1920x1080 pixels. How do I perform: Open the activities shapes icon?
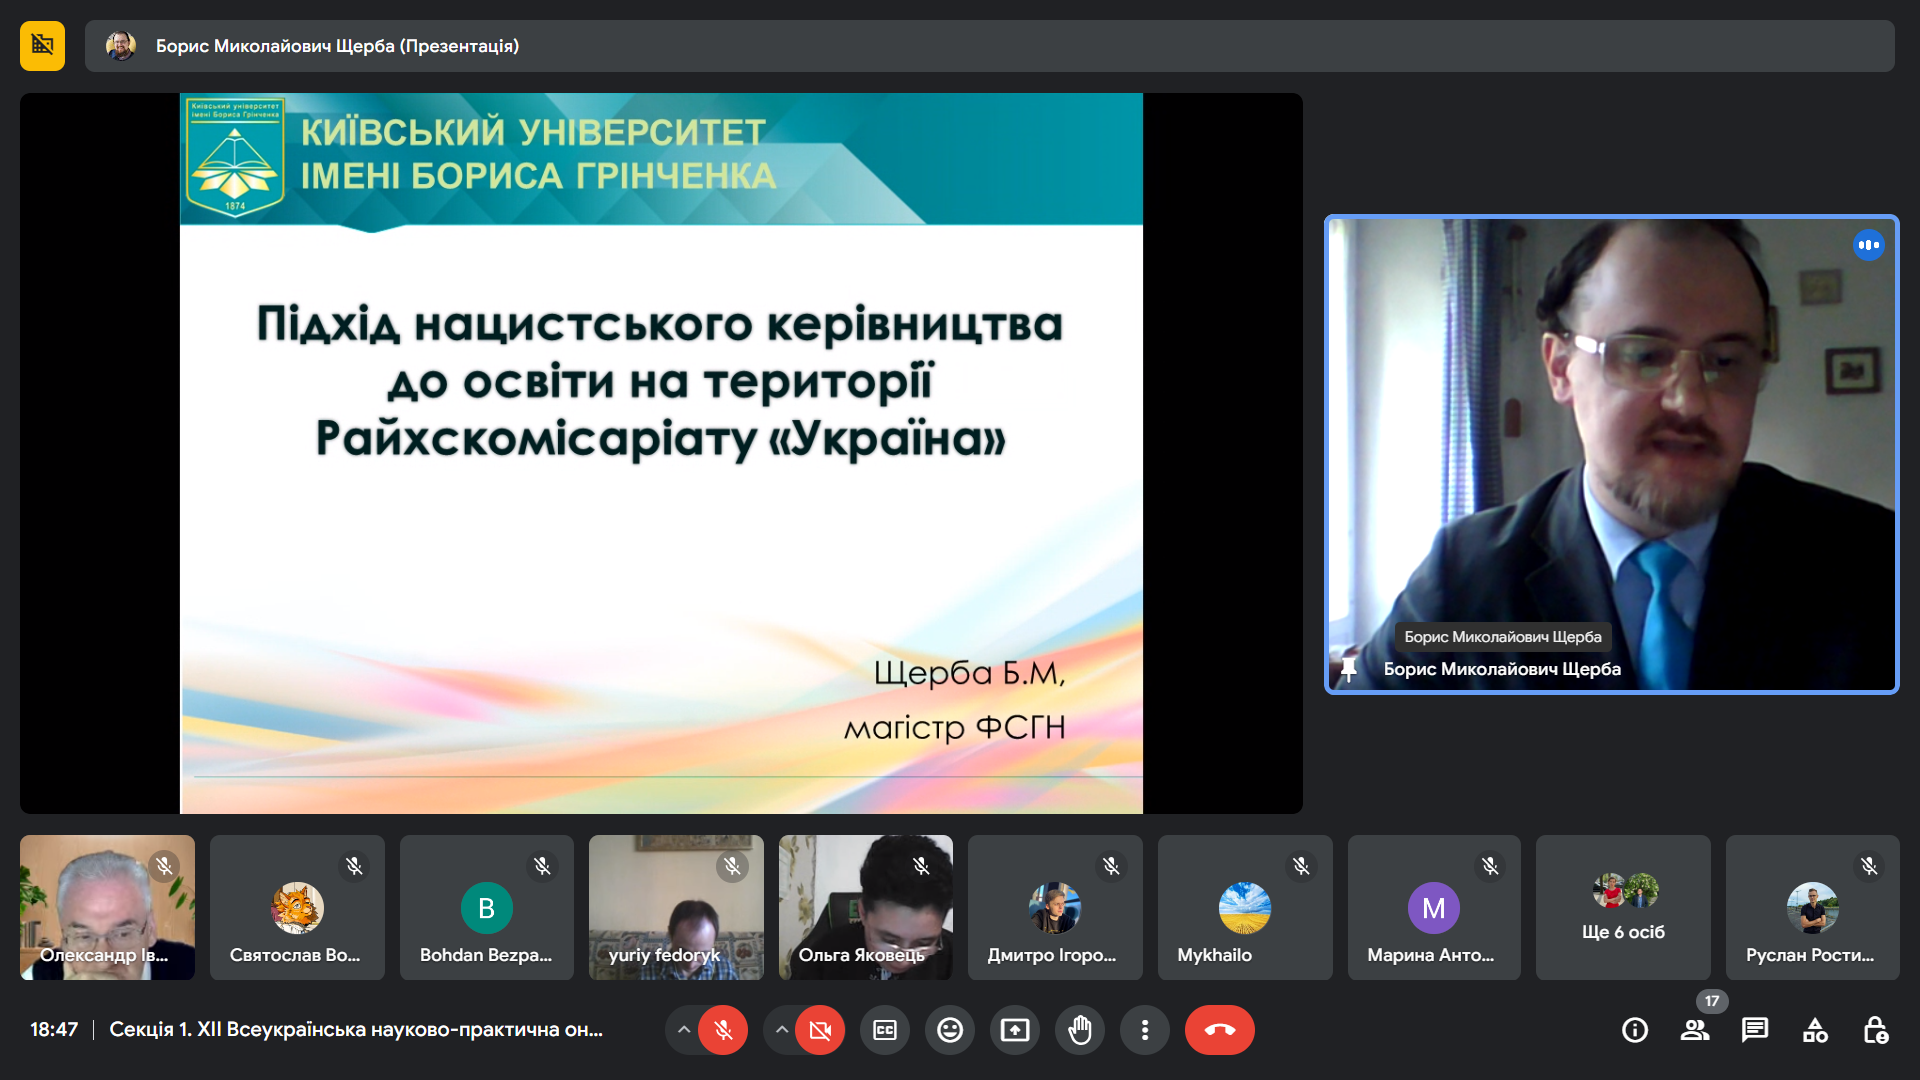pos(1814,1030)
